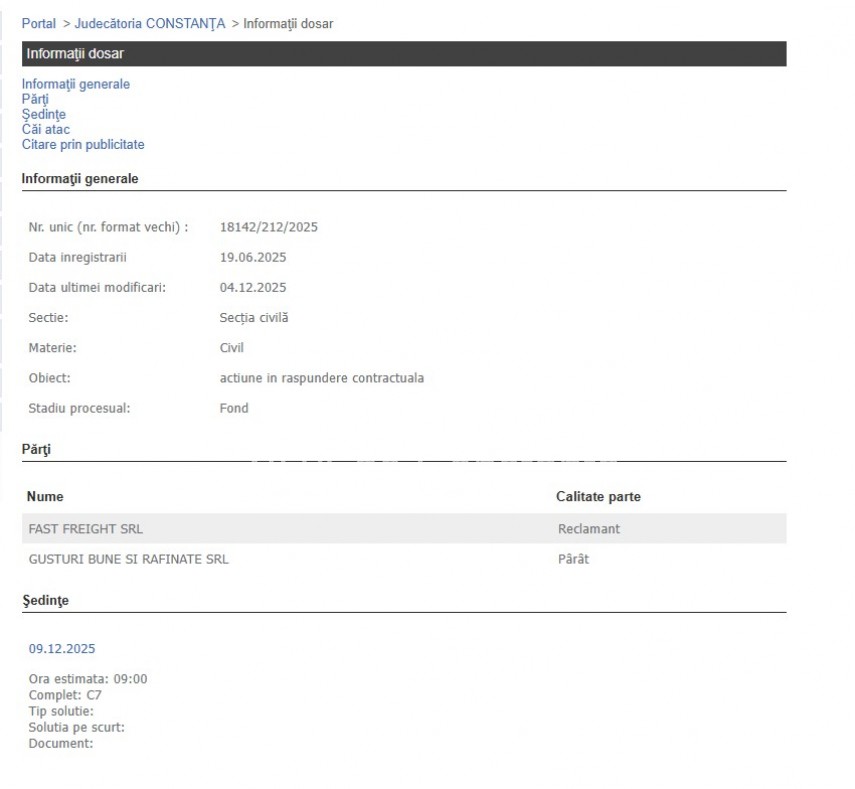
Task: Click the Pârât party role cell
Action: tap(573, 559)
